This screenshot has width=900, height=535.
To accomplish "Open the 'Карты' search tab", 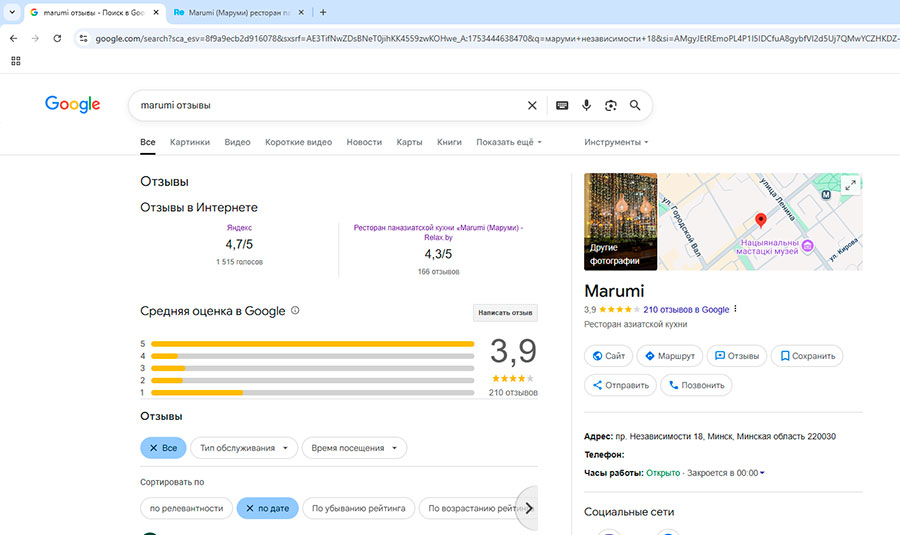I will pos(409,142).
